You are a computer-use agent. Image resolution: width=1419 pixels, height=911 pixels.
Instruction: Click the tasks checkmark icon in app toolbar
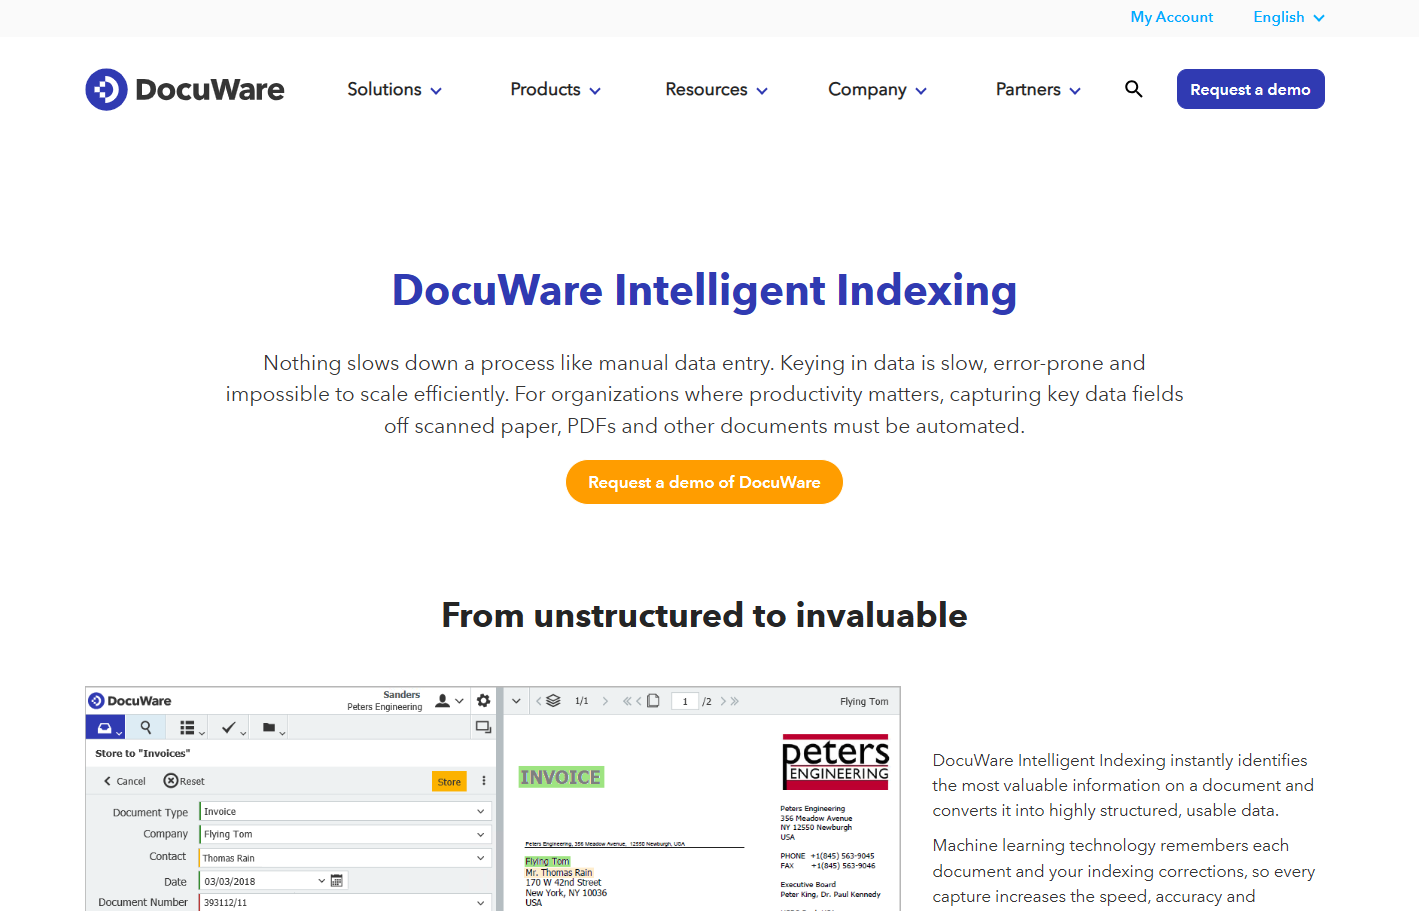click(x=228, y=728)
